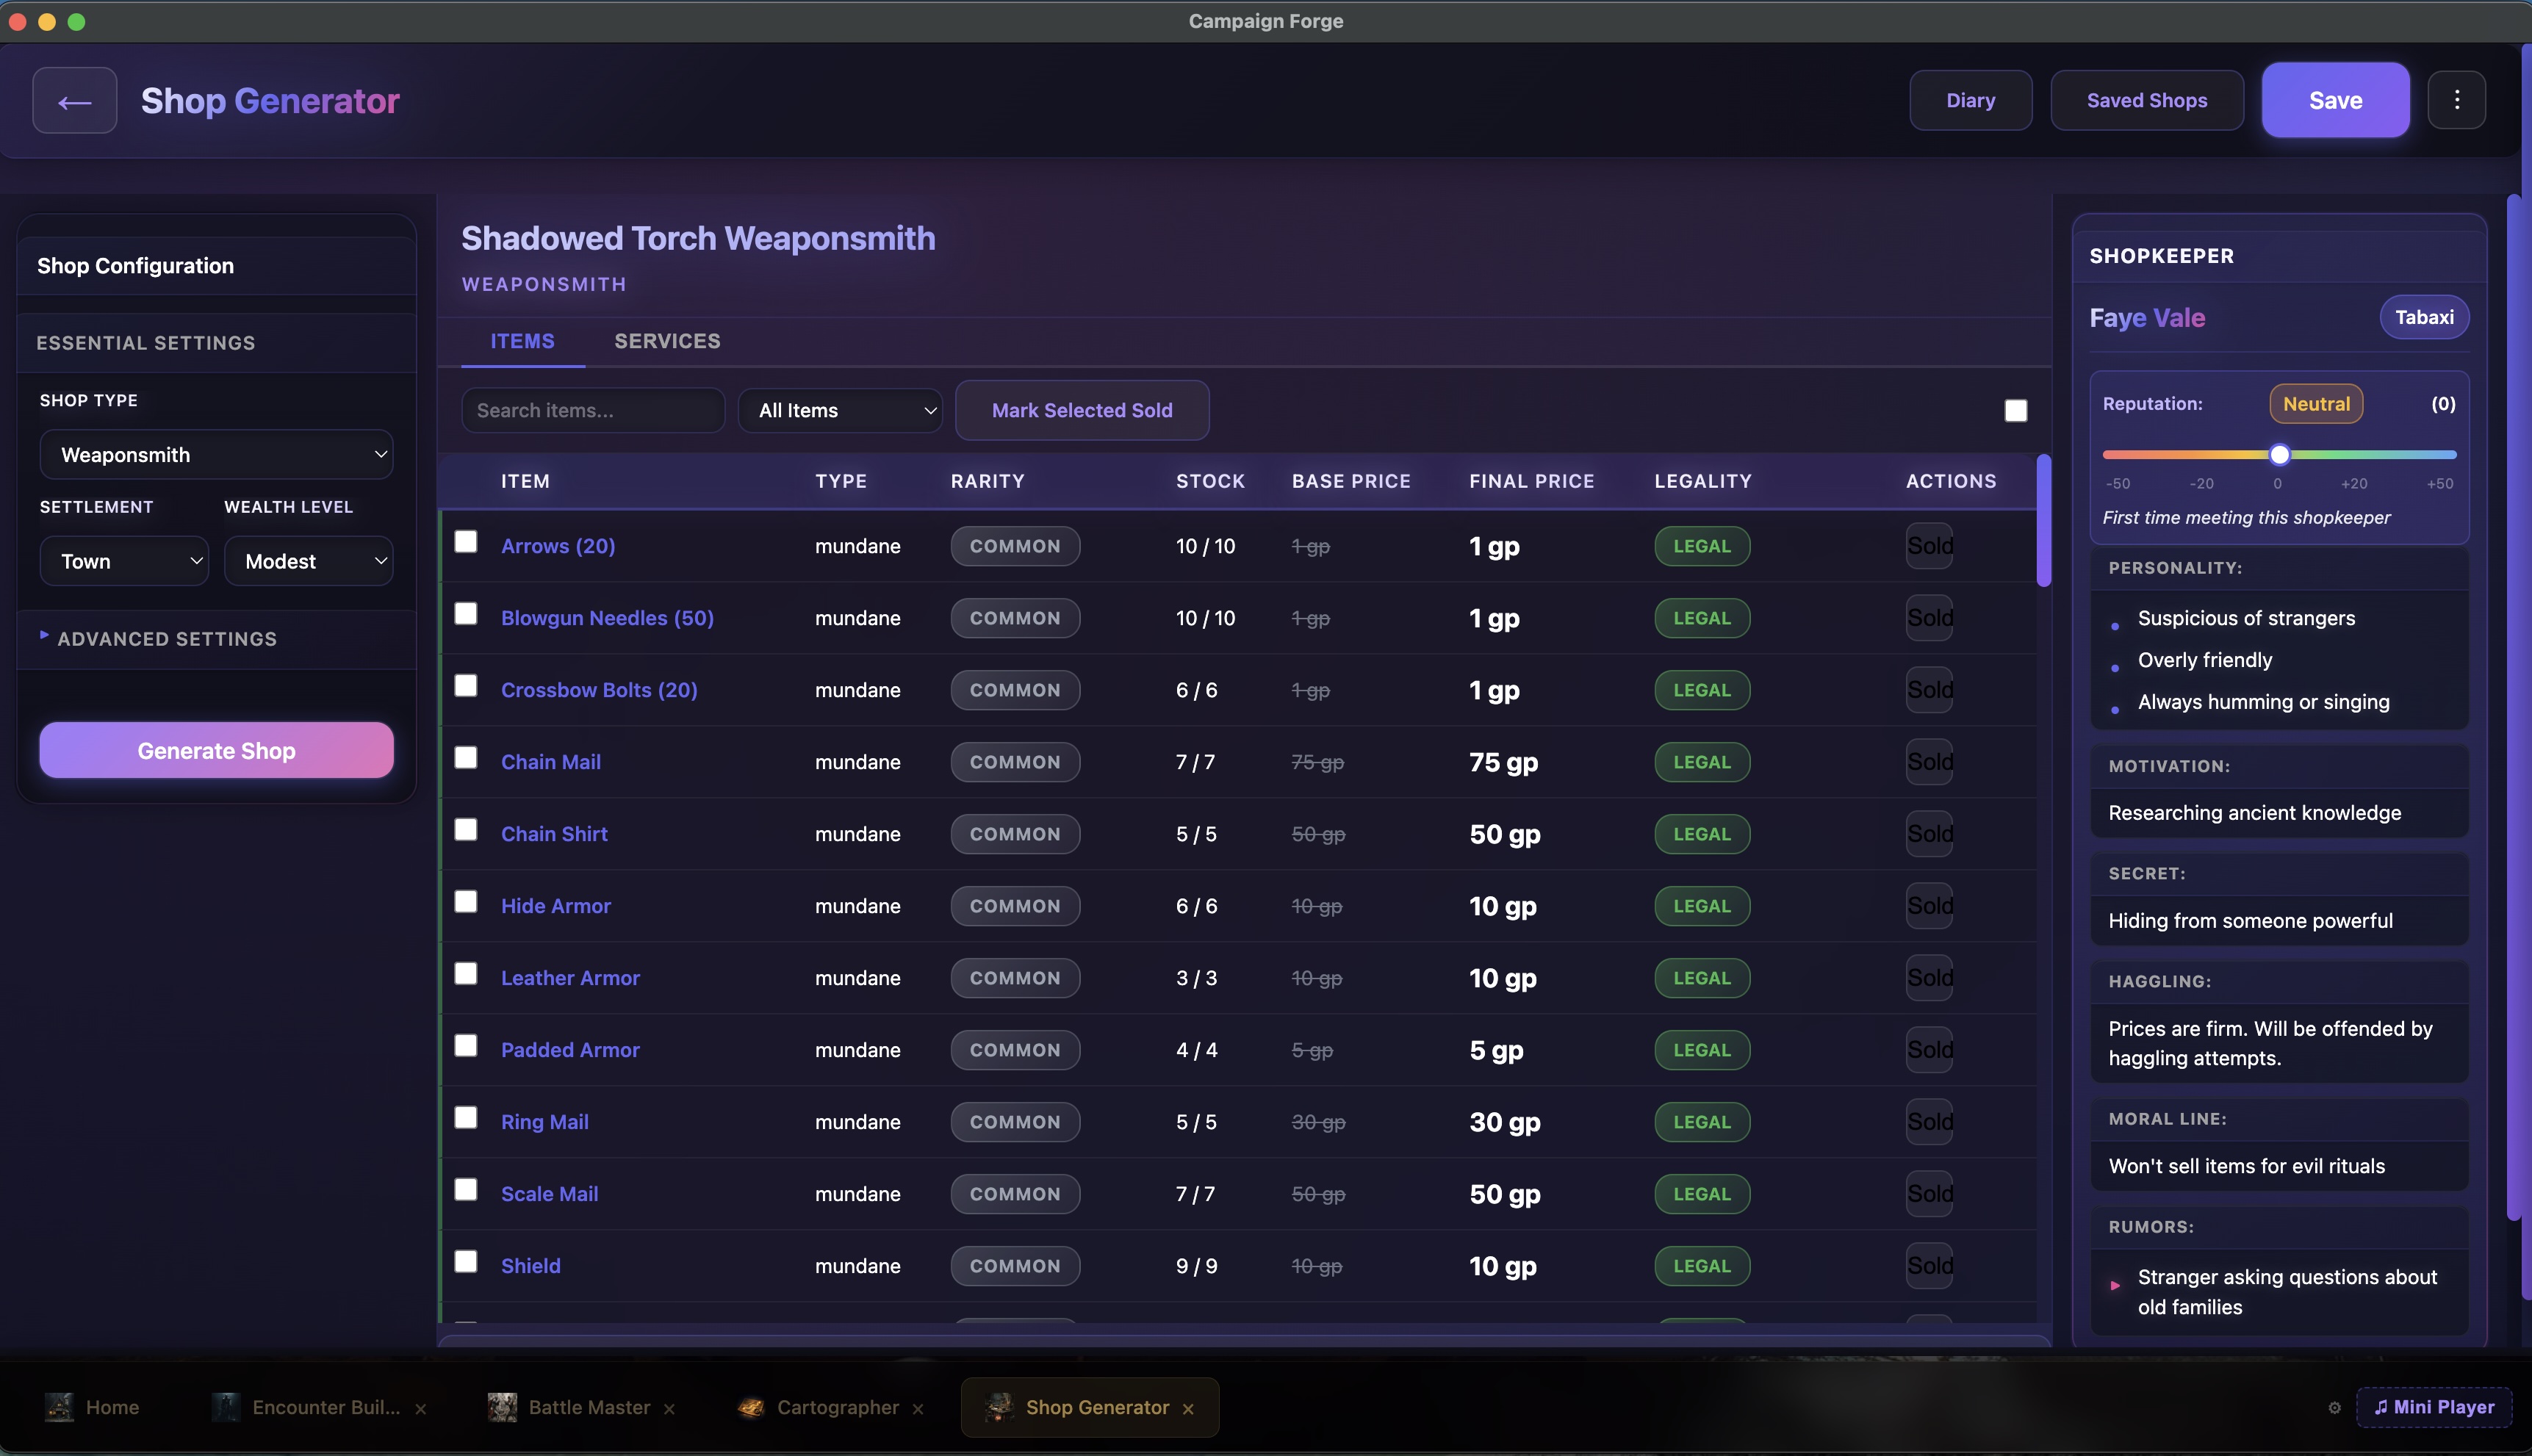Click the Generate Shop button

point(216,751)
